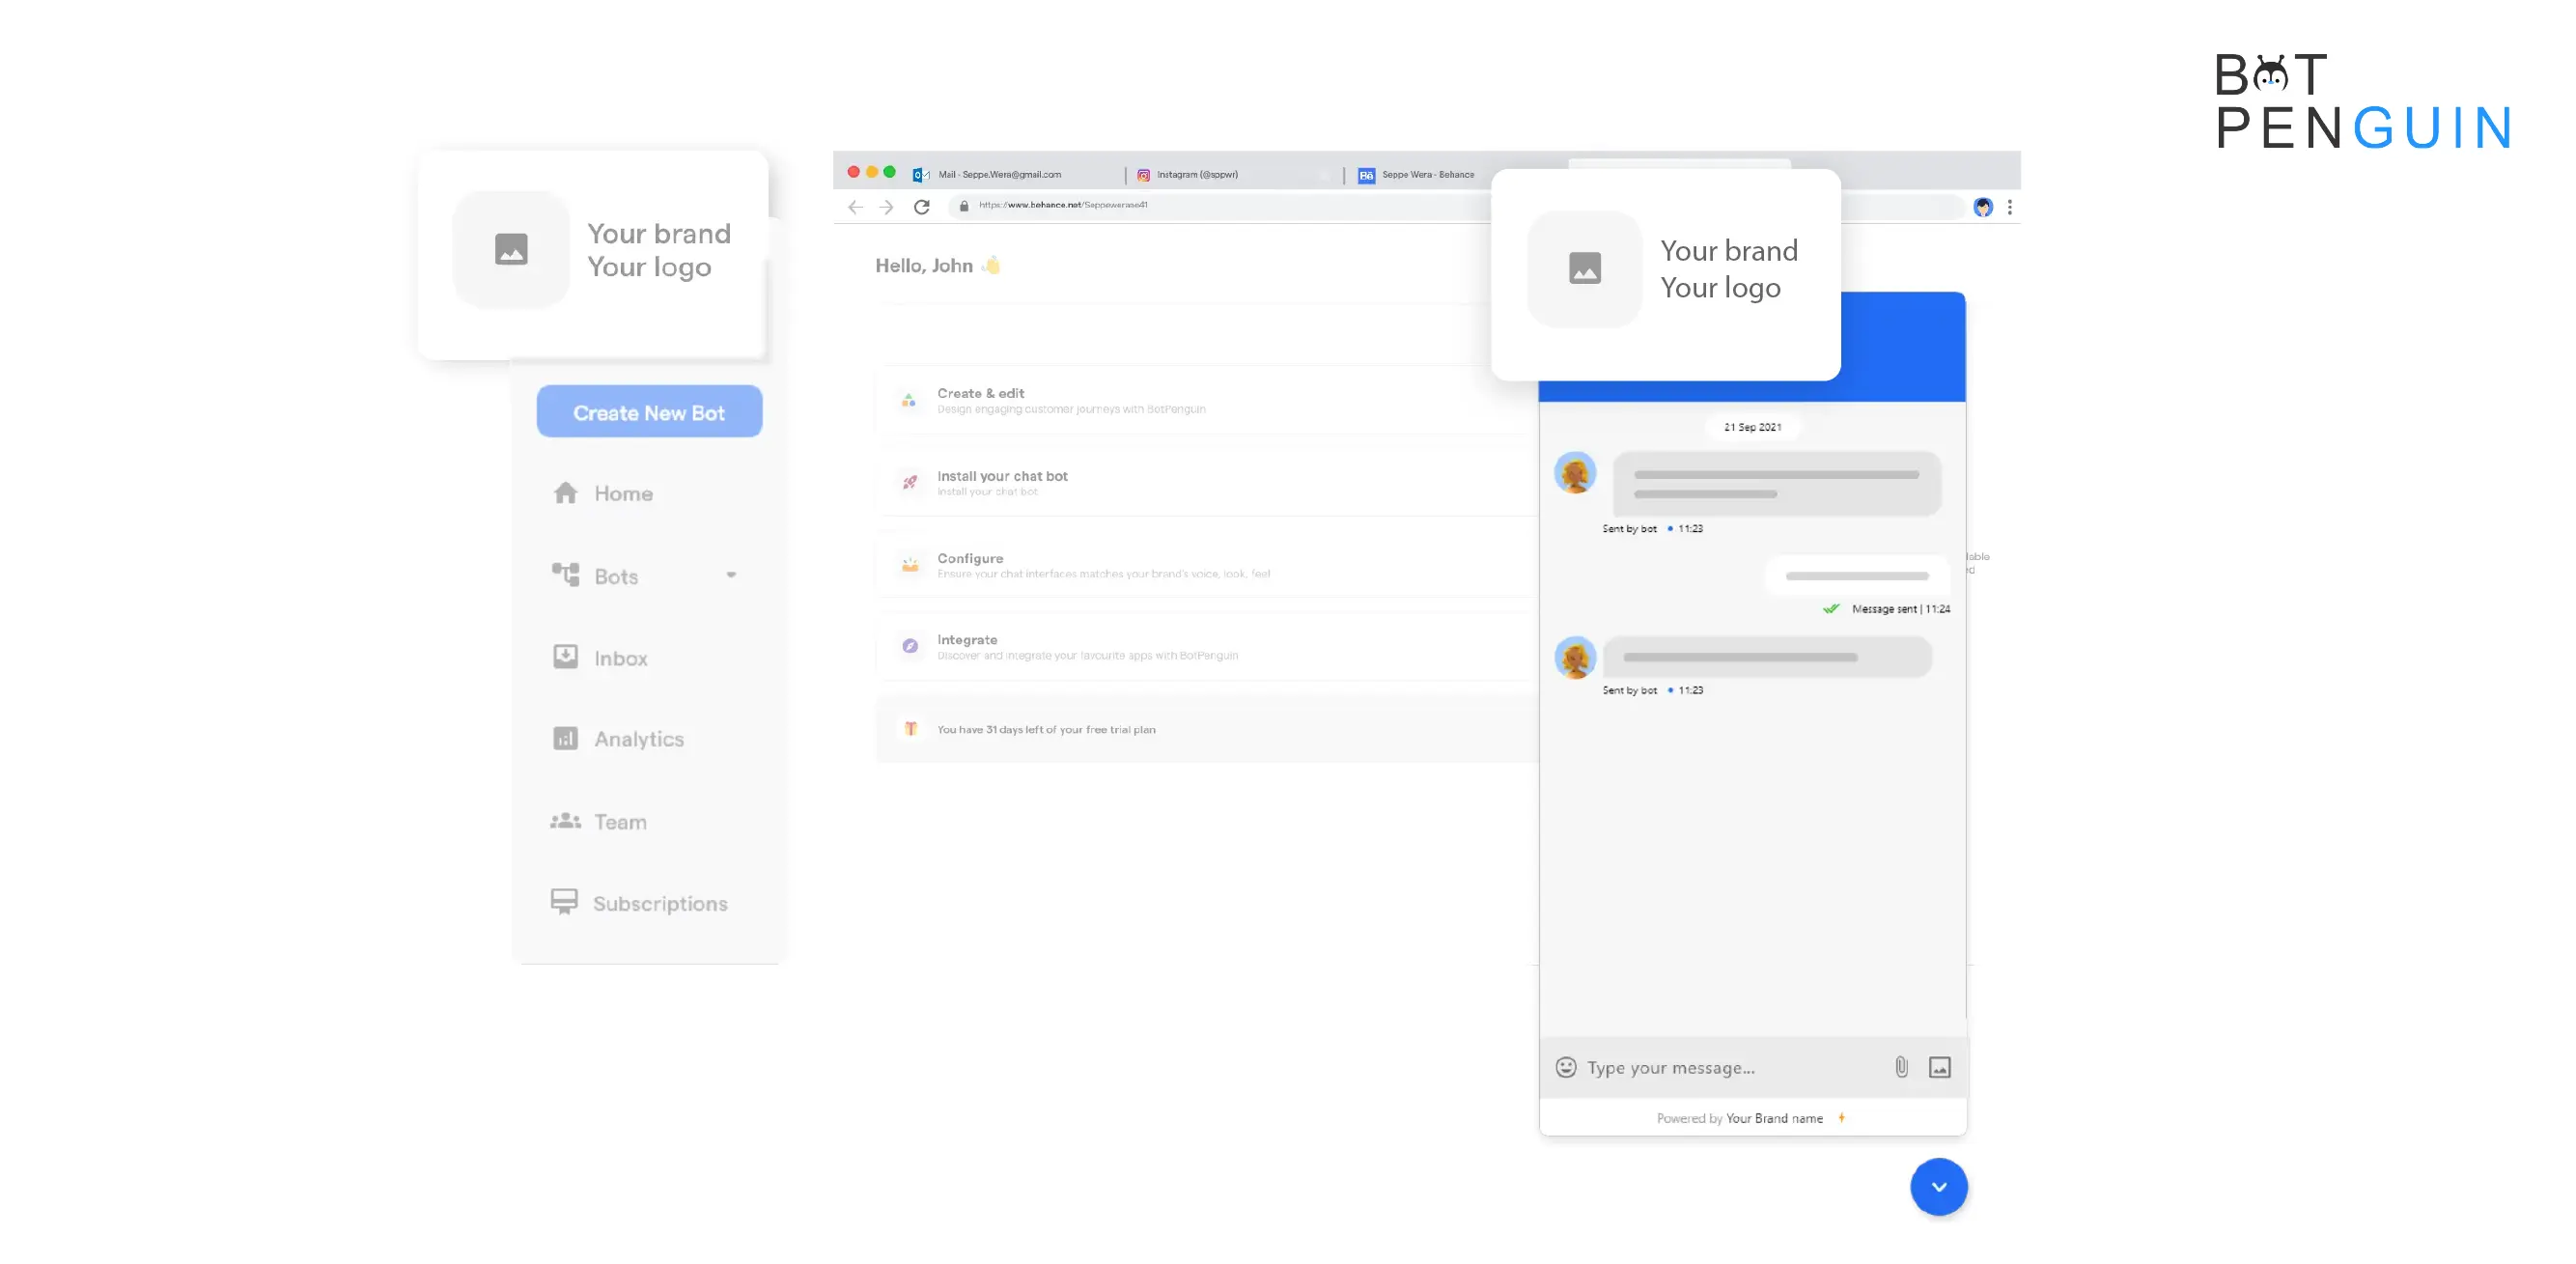The image size is (2576, 1264).
Task: Click the browser refresh icon
Action: pos(922,204)
